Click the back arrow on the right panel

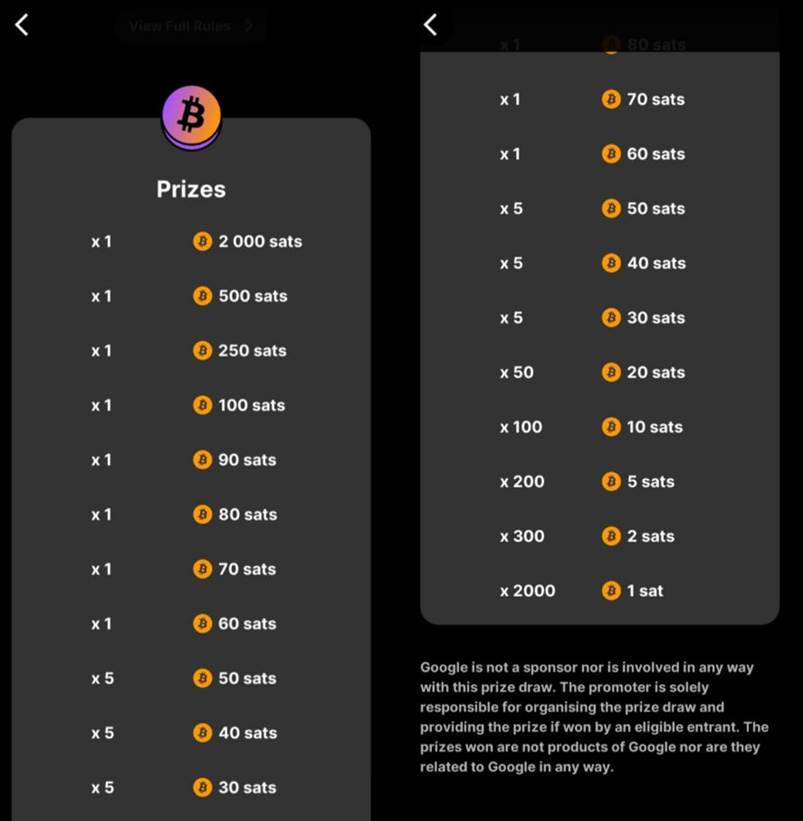point(430,24)
